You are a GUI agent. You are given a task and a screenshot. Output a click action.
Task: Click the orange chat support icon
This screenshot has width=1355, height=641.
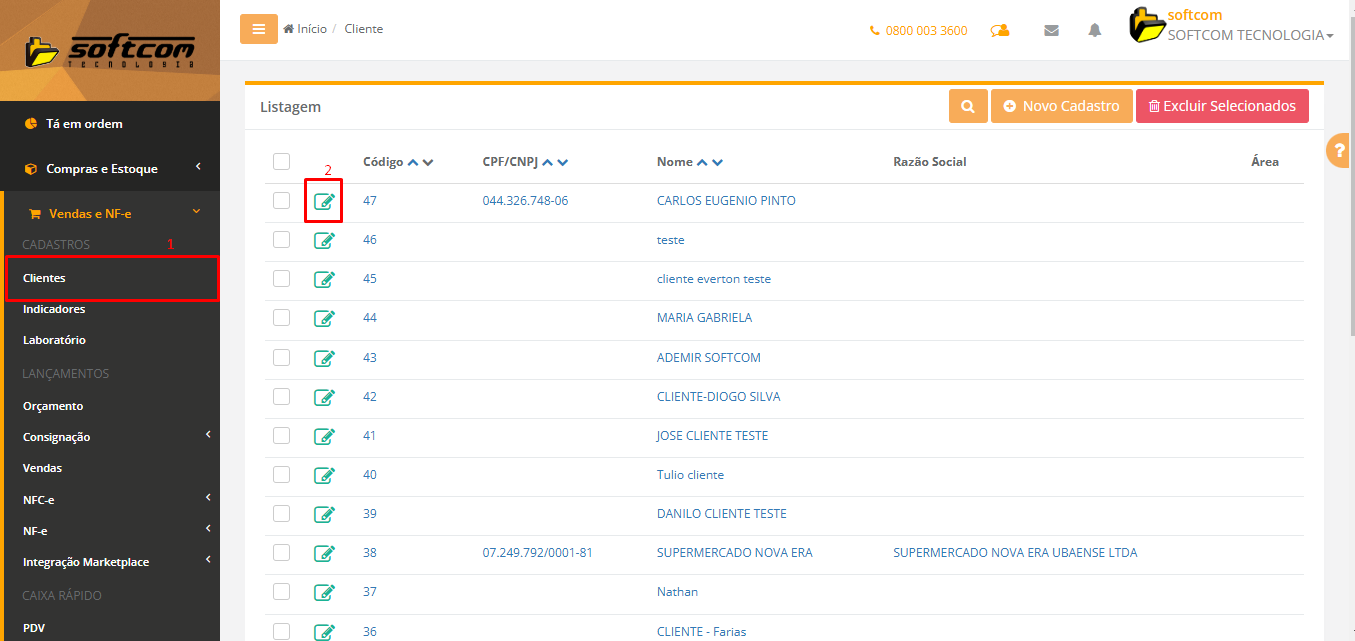[1000, 30]
